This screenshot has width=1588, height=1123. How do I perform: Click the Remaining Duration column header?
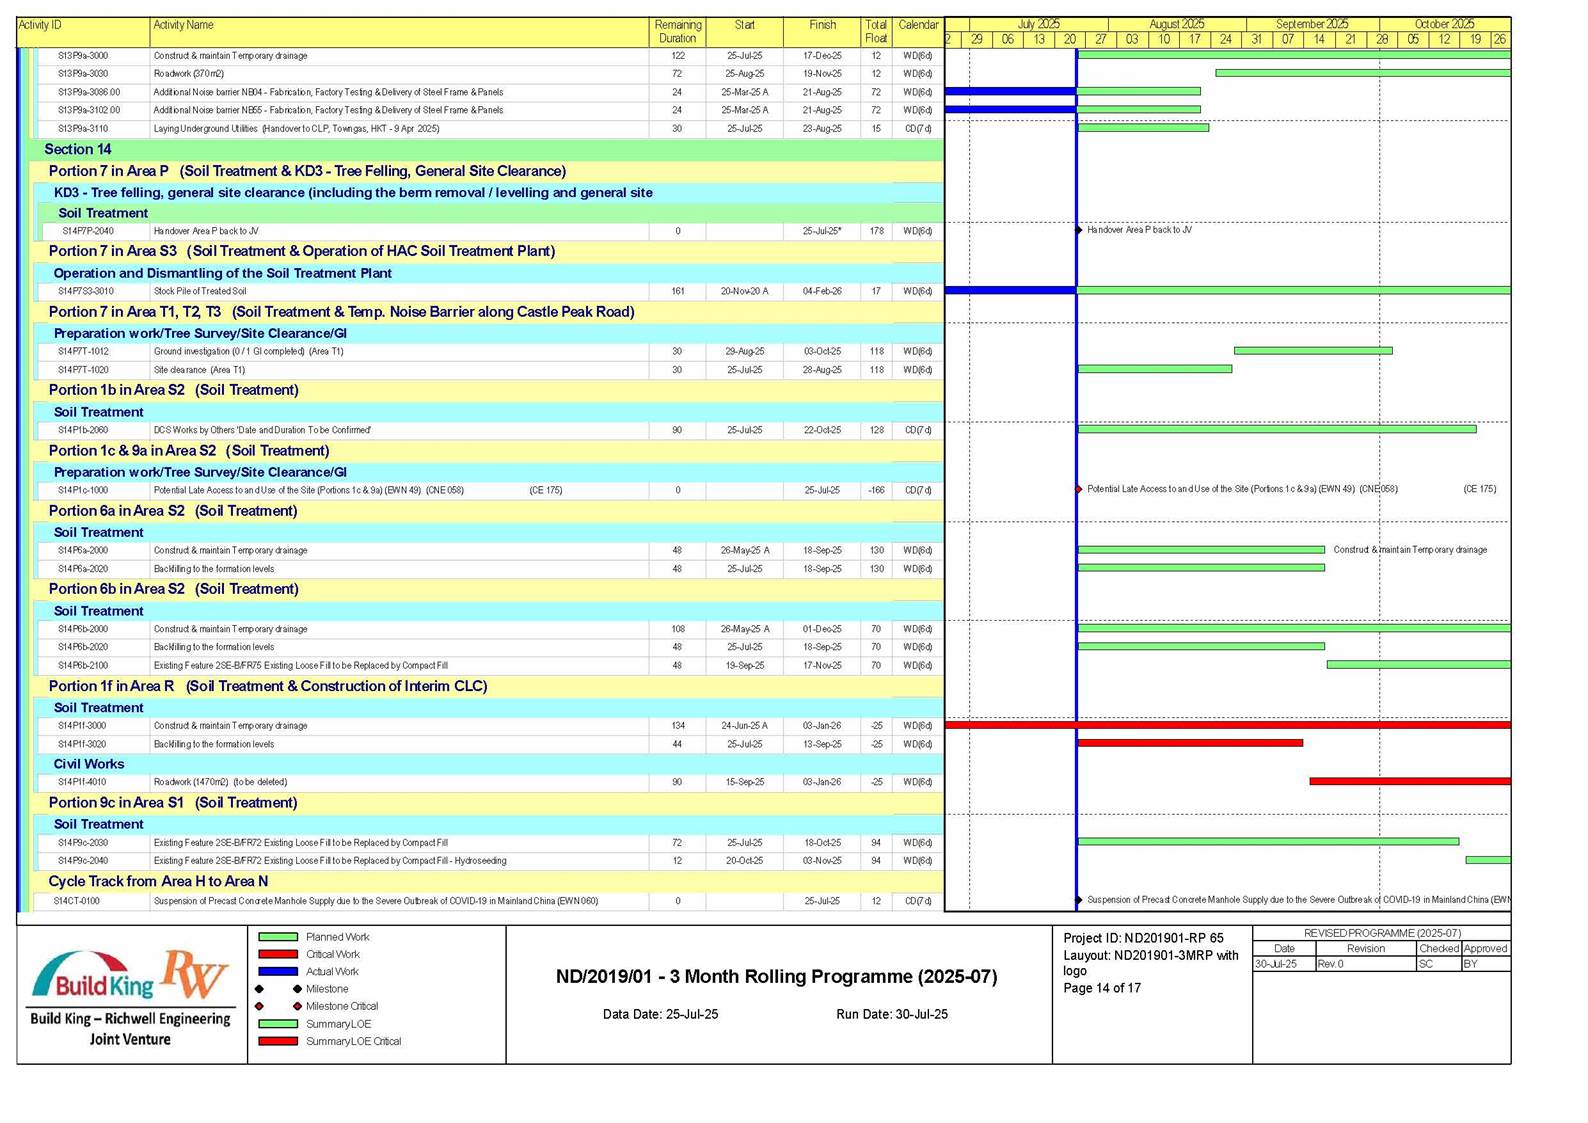678,32
